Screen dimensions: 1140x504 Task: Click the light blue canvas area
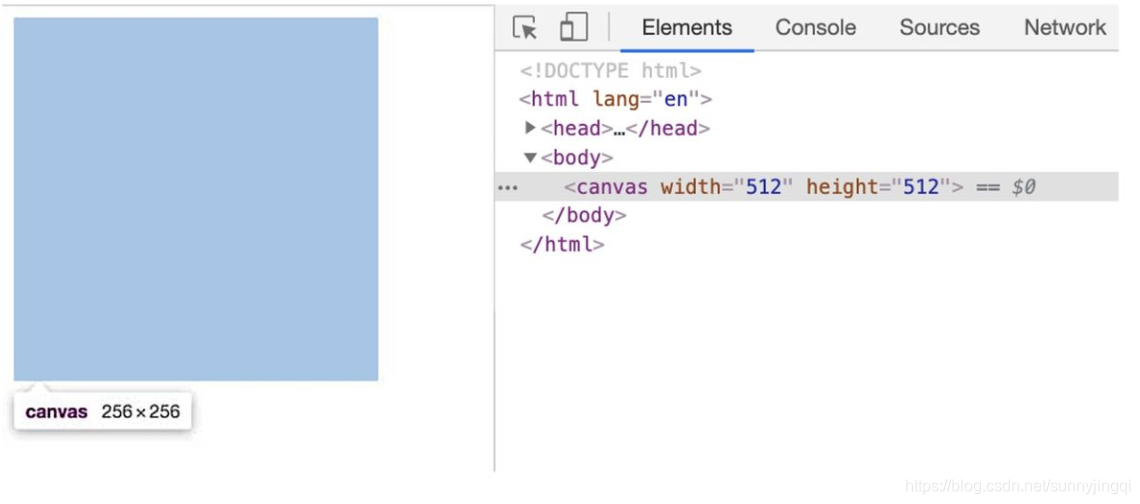(196, 199)
